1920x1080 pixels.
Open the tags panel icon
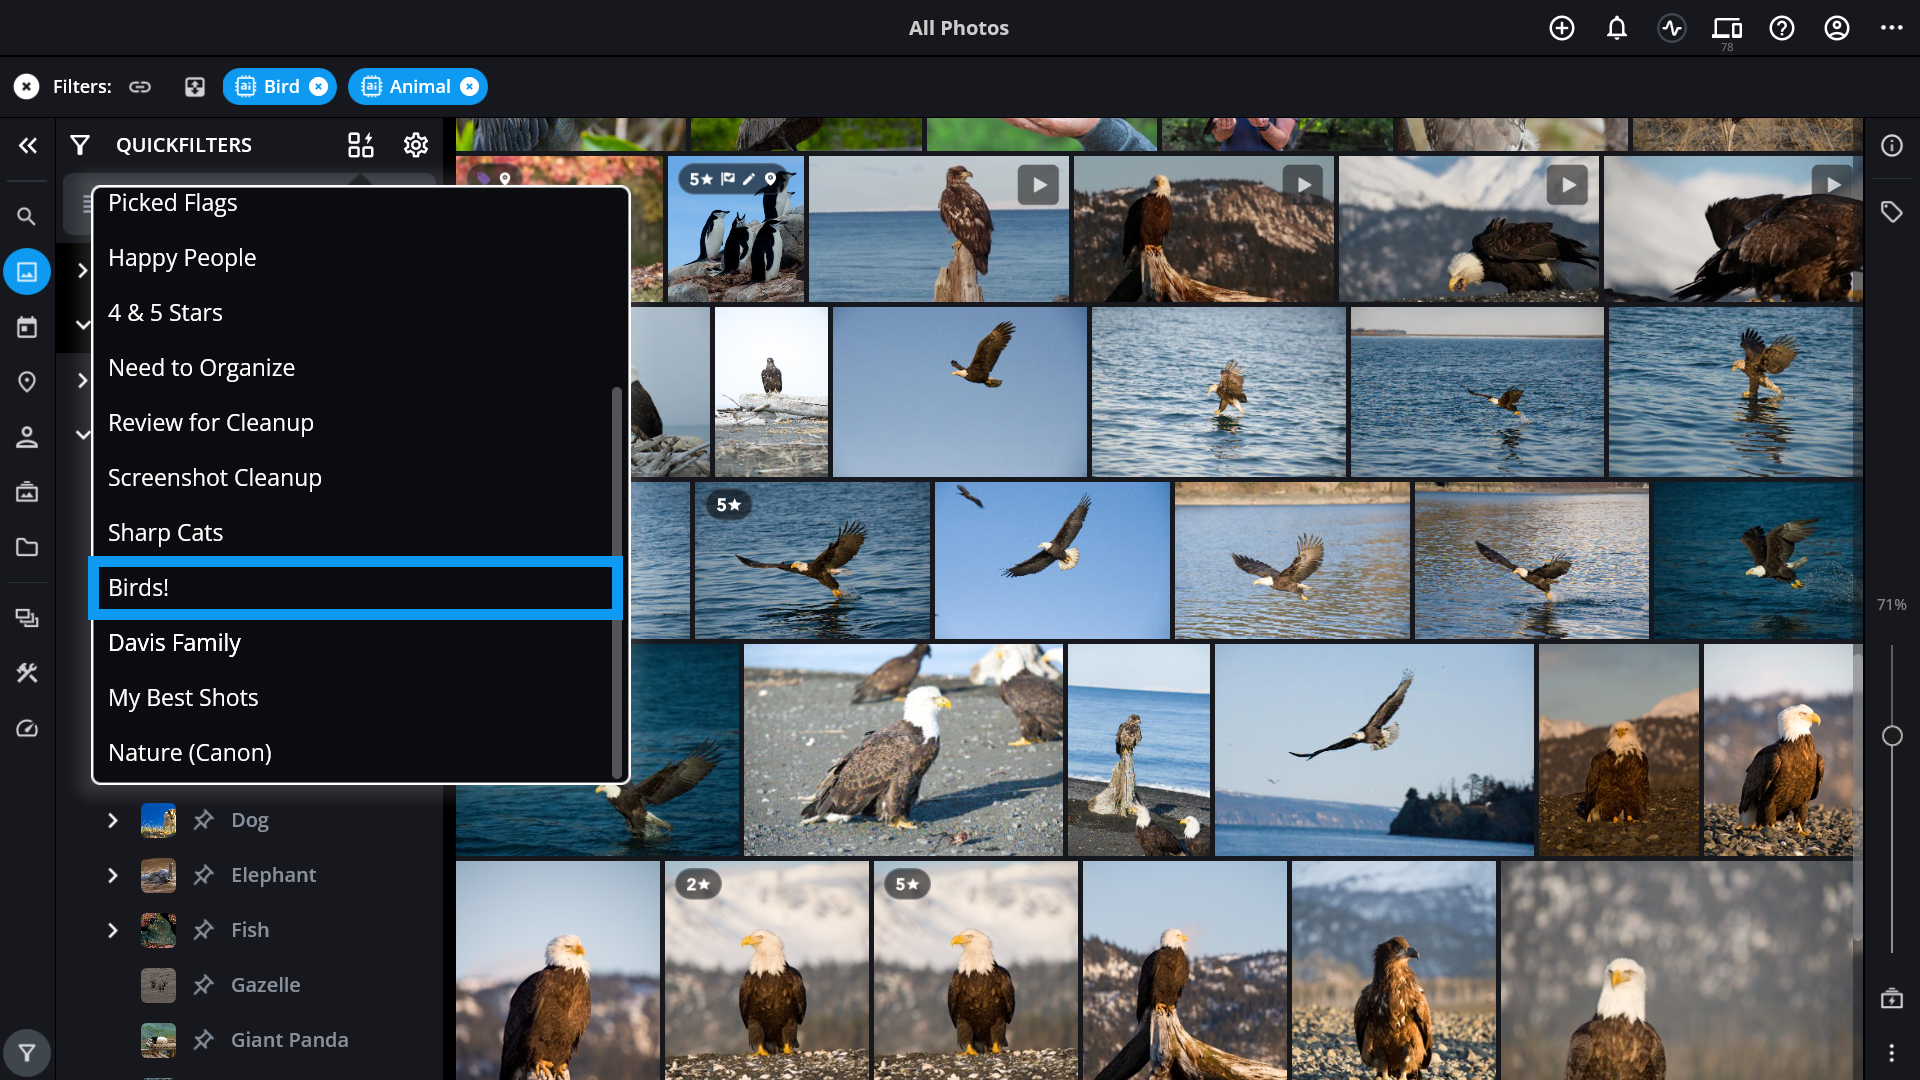point(1891,212)
